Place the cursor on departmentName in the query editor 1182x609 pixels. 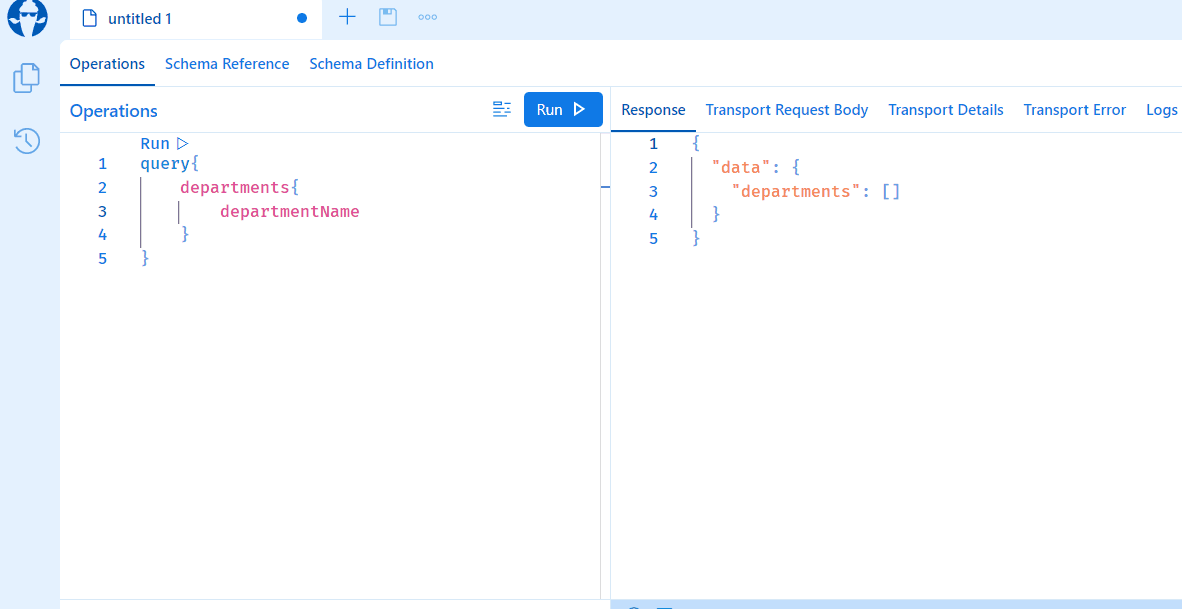[289, 212]
